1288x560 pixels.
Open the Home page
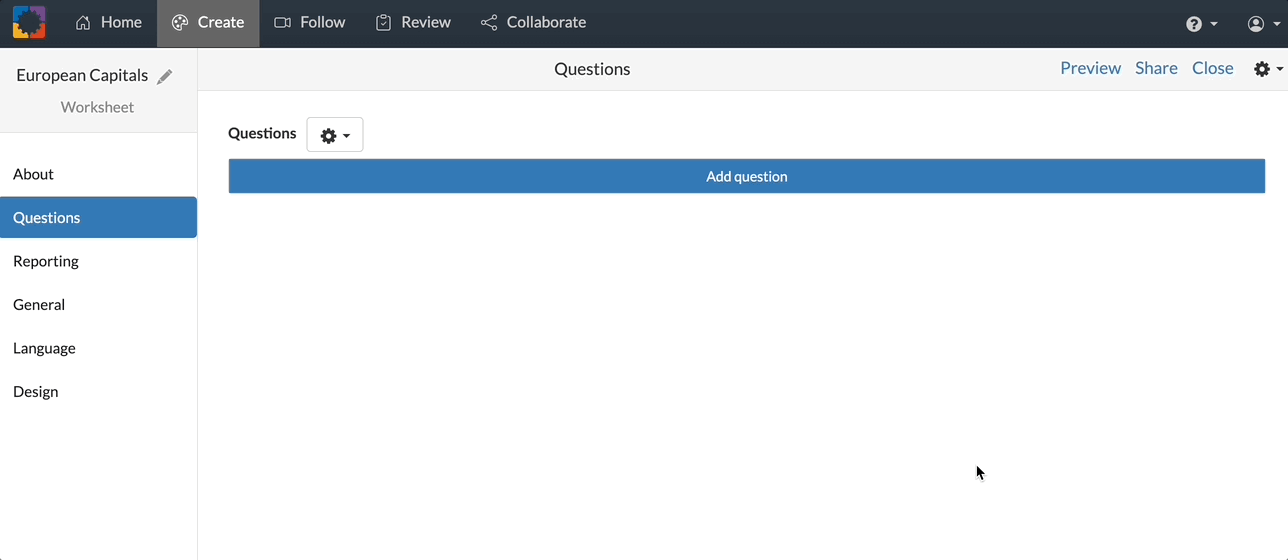coord(108,22)
